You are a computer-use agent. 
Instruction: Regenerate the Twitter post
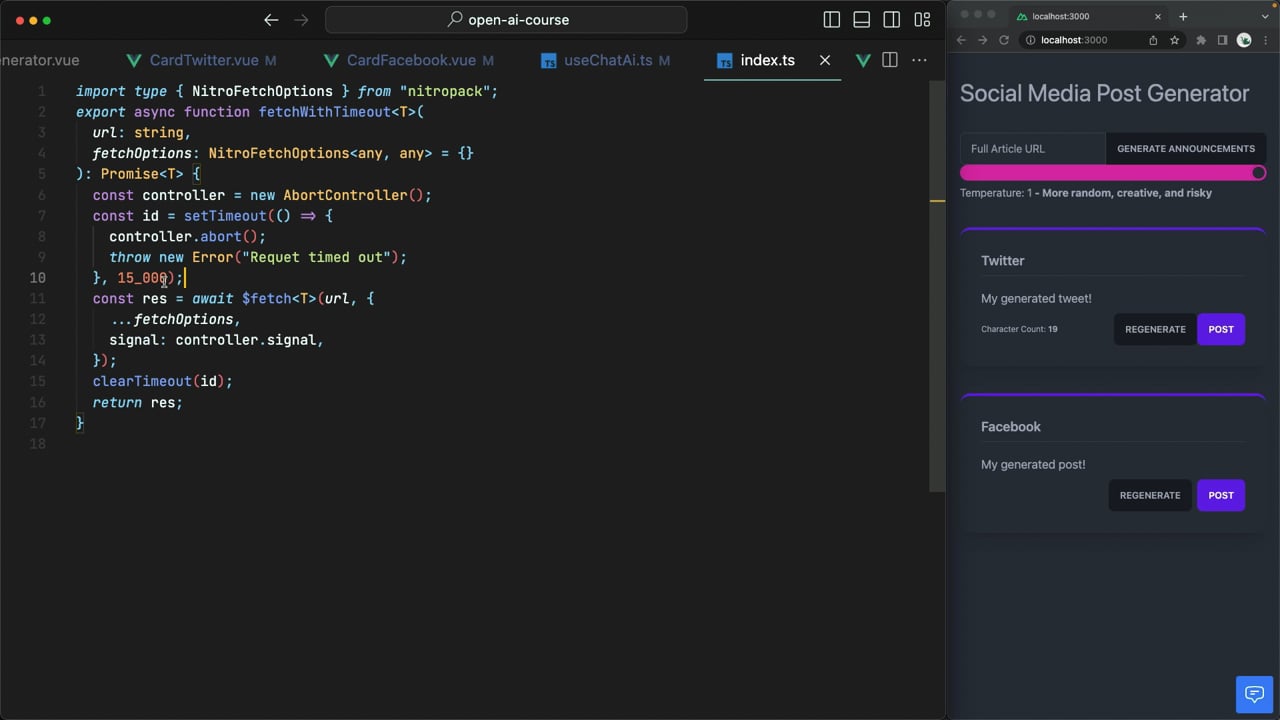[x=1155, y=329]
